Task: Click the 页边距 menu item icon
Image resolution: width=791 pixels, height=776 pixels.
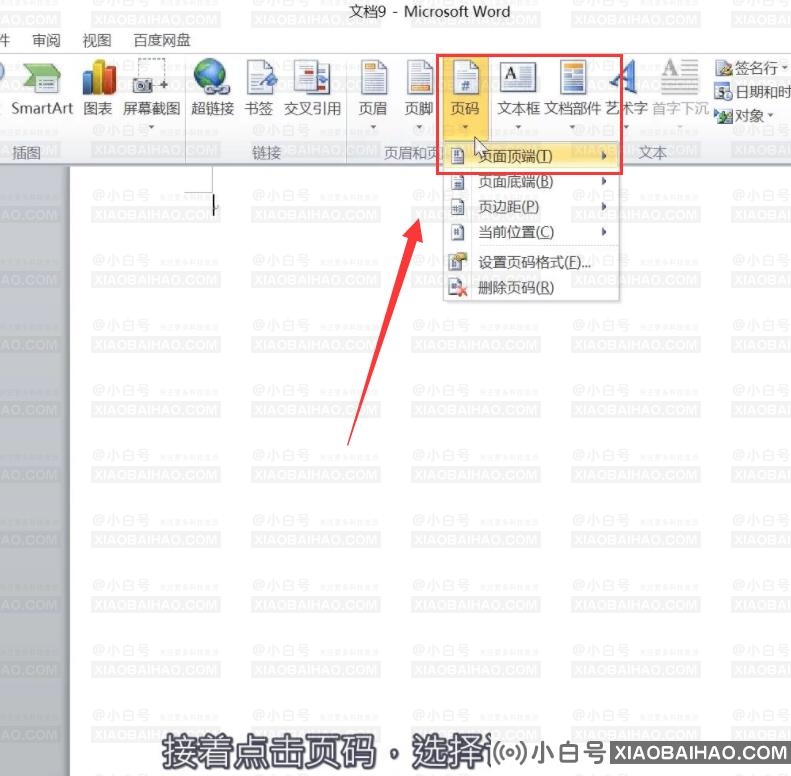Action: 457,207
